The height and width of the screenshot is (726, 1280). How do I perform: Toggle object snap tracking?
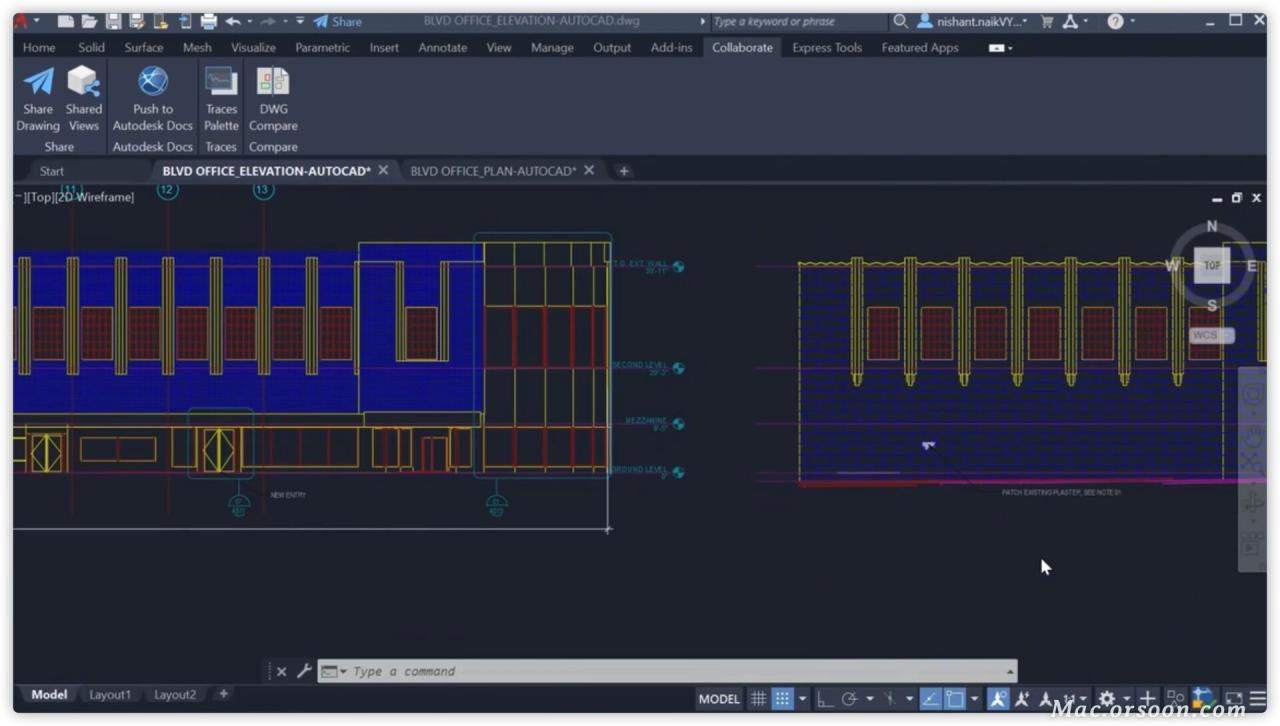click(x=931, y=698)
